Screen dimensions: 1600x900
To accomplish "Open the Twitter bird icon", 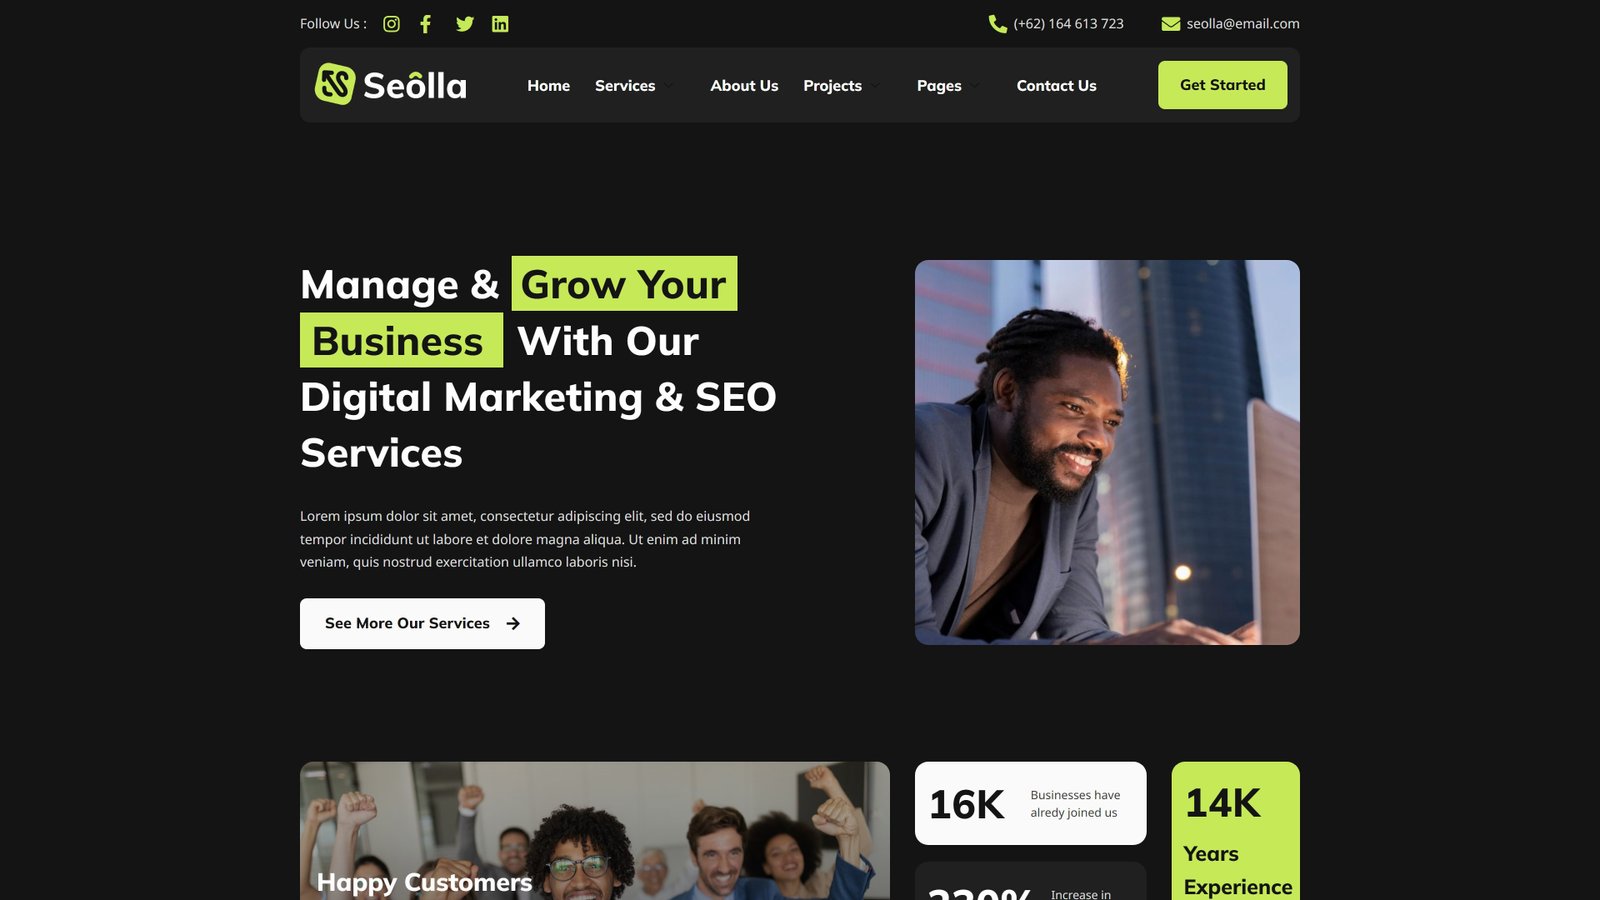I will [465, 24].
